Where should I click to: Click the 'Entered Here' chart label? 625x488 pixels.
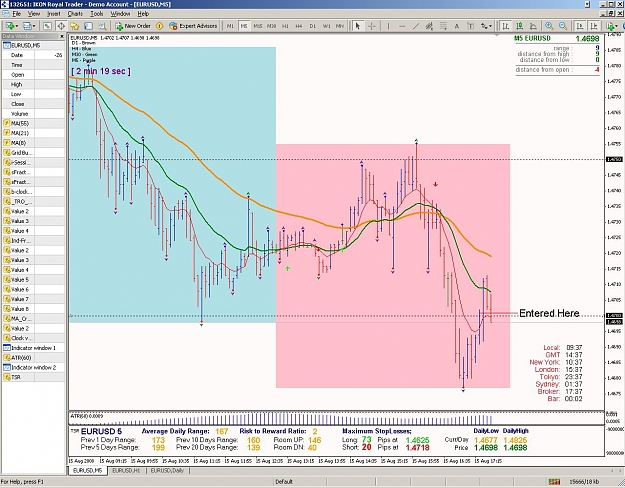(549, 313)
